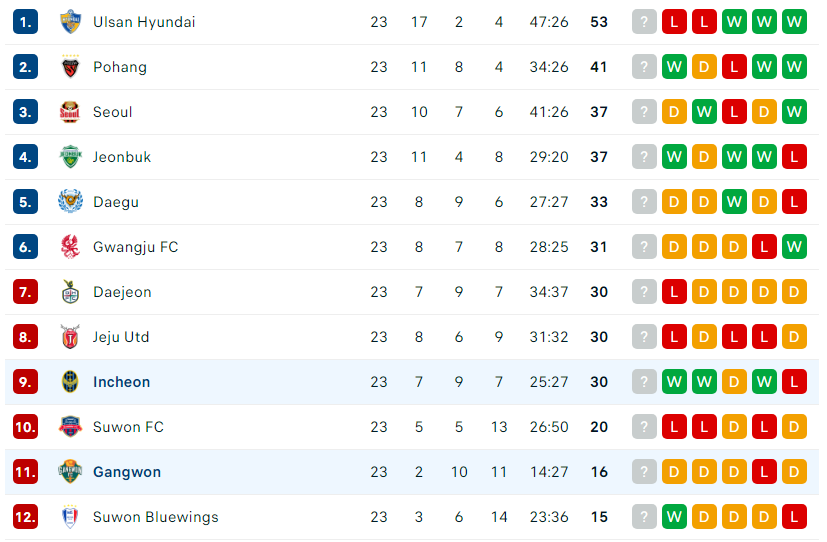This screenshot has width=827, height=542.
Task: Click the Suwon Bluewings crest
Action: pos(70,517)
